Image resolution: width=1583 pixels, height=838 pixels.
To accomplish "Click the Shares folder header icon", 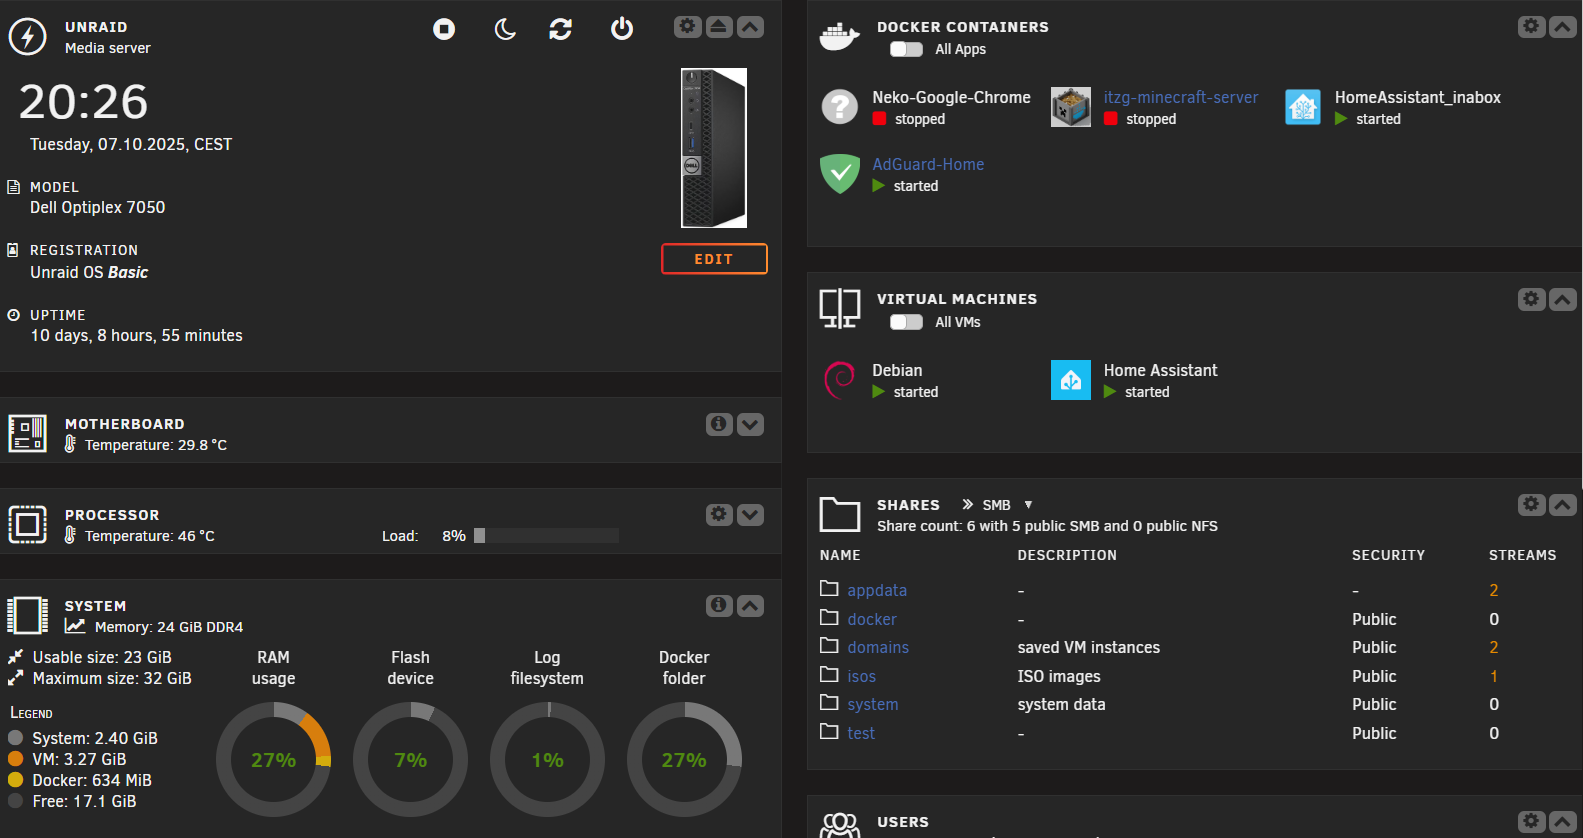I will [840, 514].
